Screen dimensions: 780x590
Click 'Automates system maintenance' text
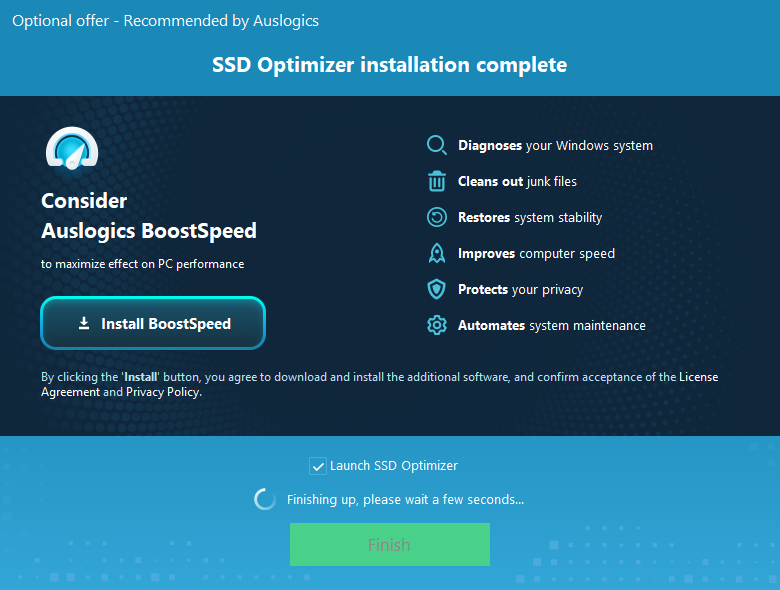point(552,325)
